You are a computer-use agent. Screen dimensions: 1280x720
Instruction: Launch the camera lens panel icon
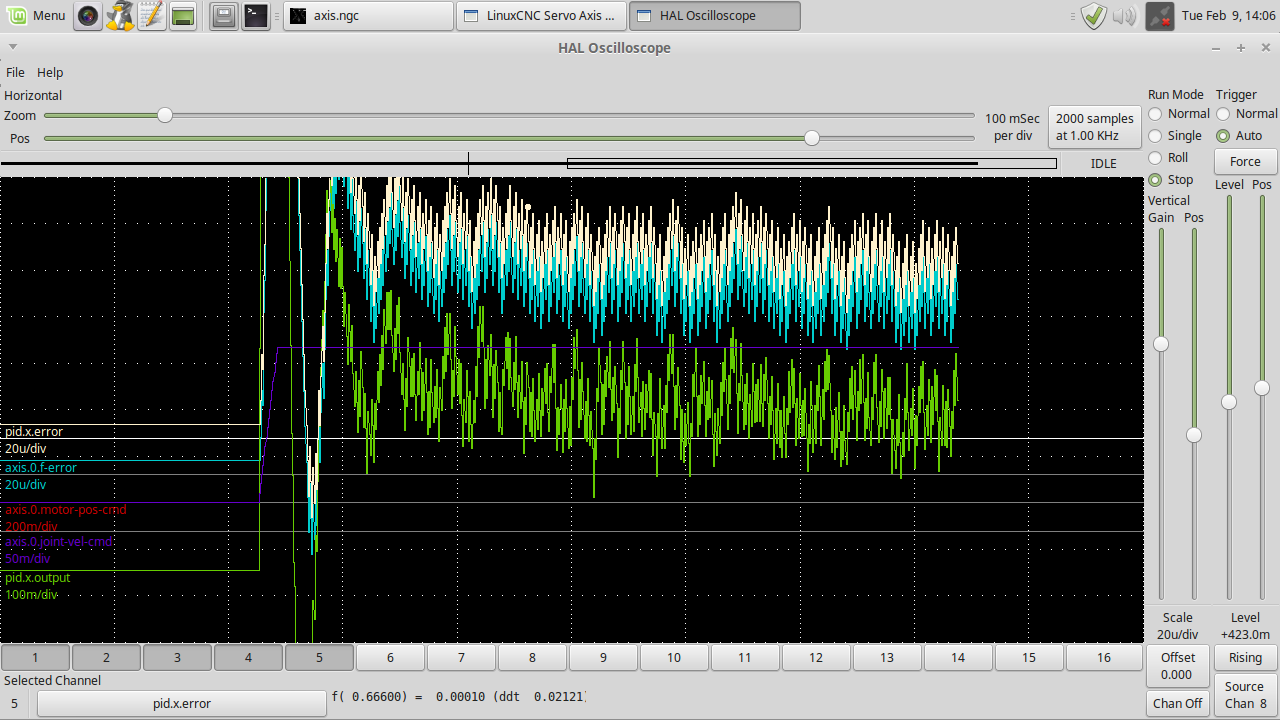point(89,16)
